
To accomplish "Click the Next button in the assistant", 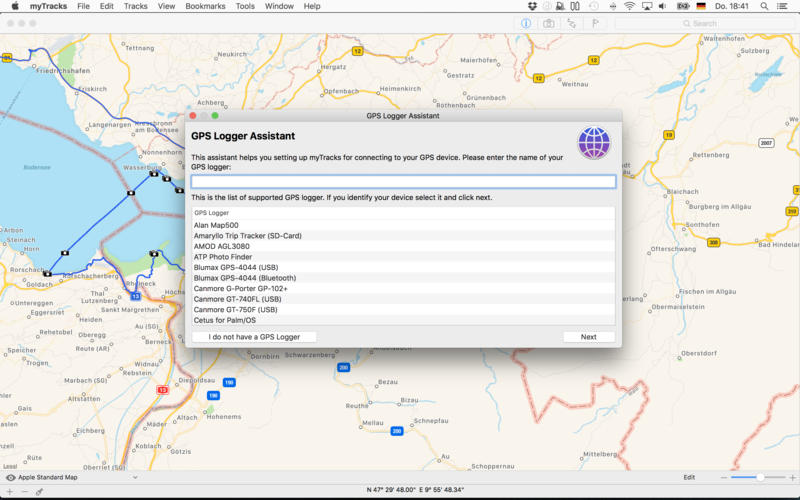I will [589, 337].
